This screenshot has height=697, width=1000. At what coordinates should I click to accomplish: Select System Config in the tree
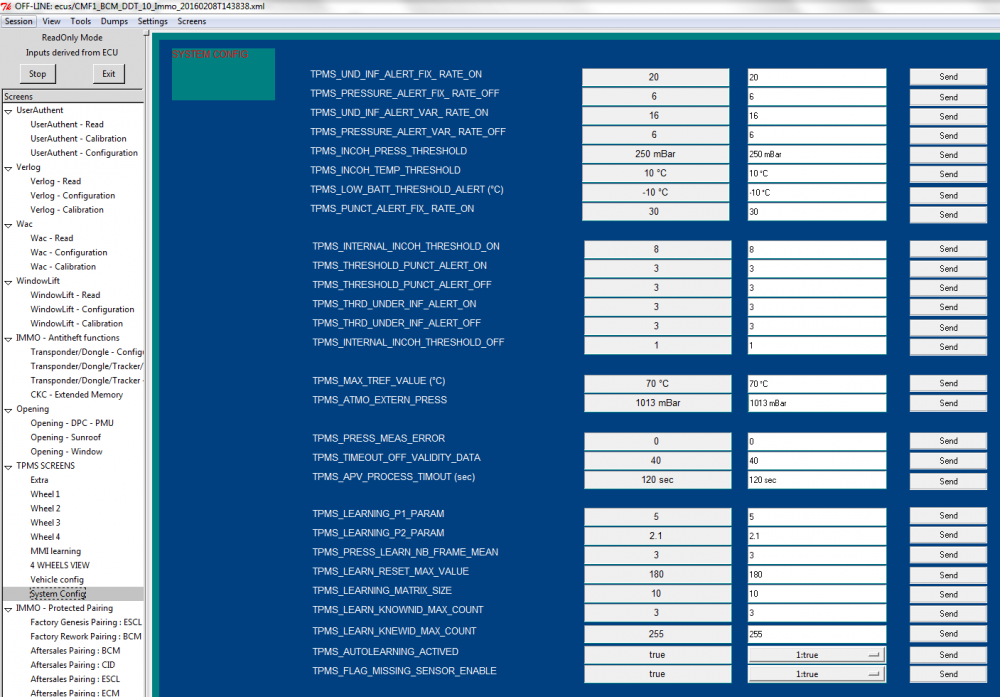click(x=58, y=594)
